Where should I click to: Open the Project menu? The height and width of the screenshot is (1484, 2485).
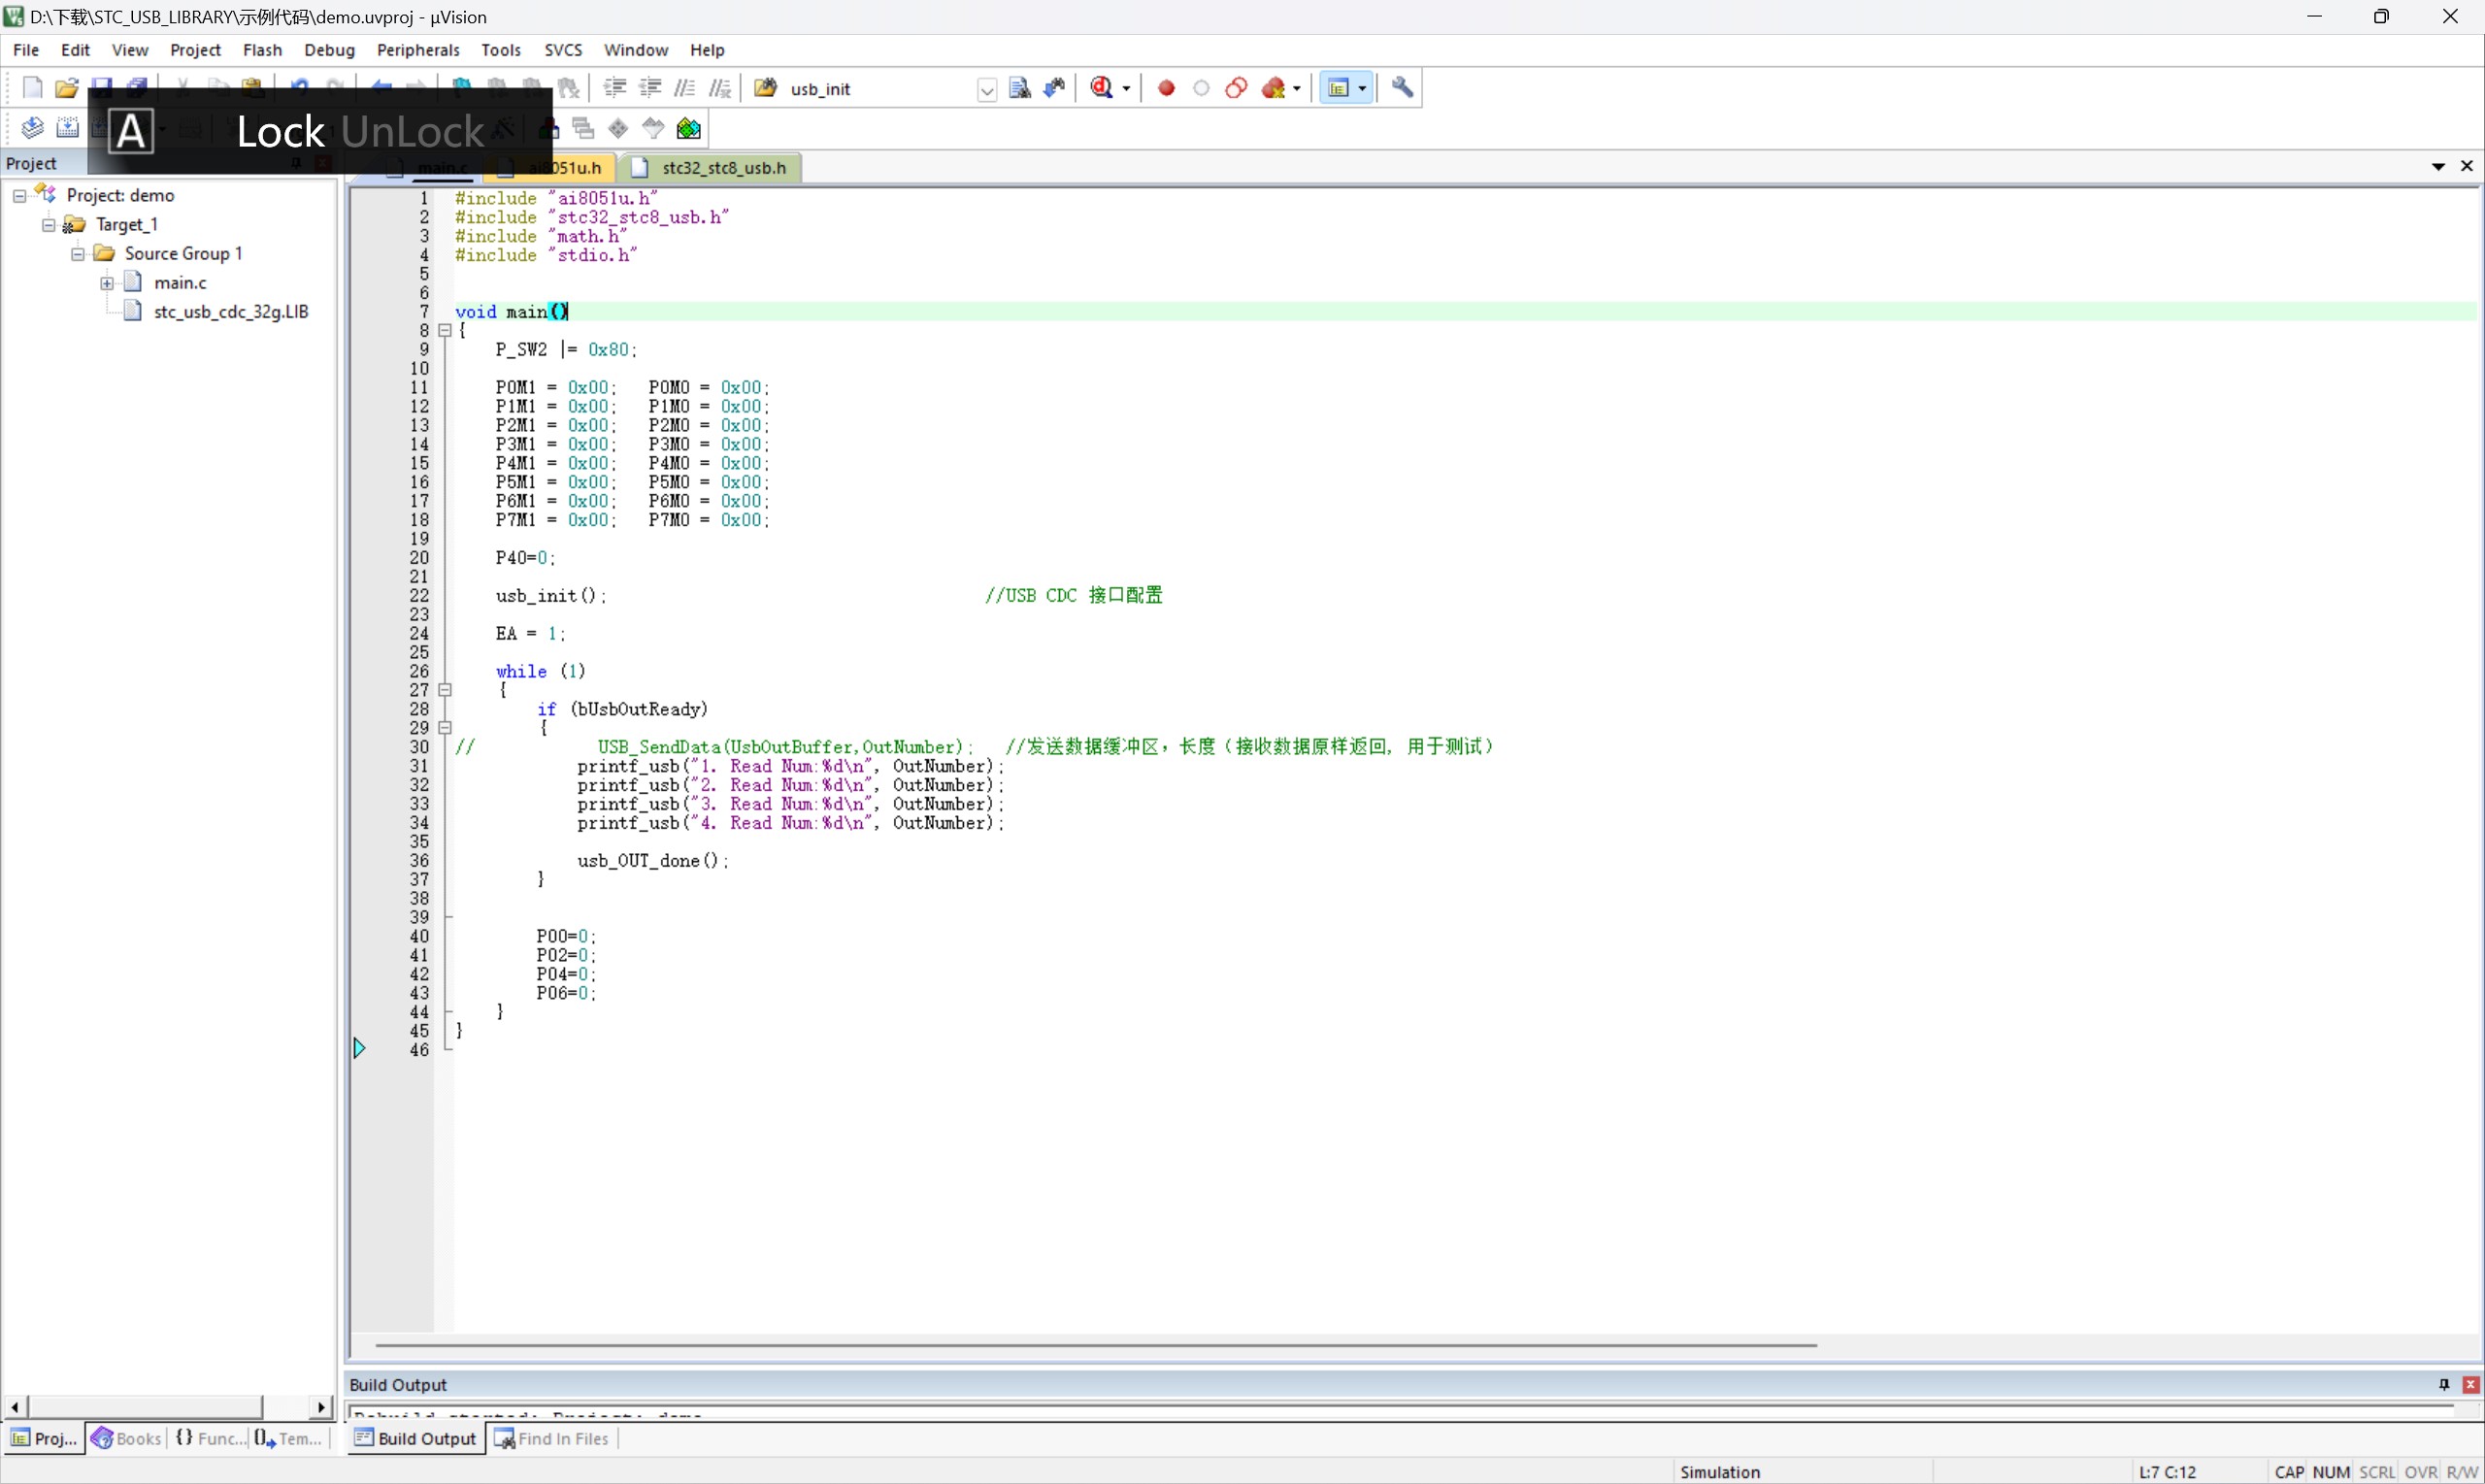pyautogui.click(x=195, y=50)
